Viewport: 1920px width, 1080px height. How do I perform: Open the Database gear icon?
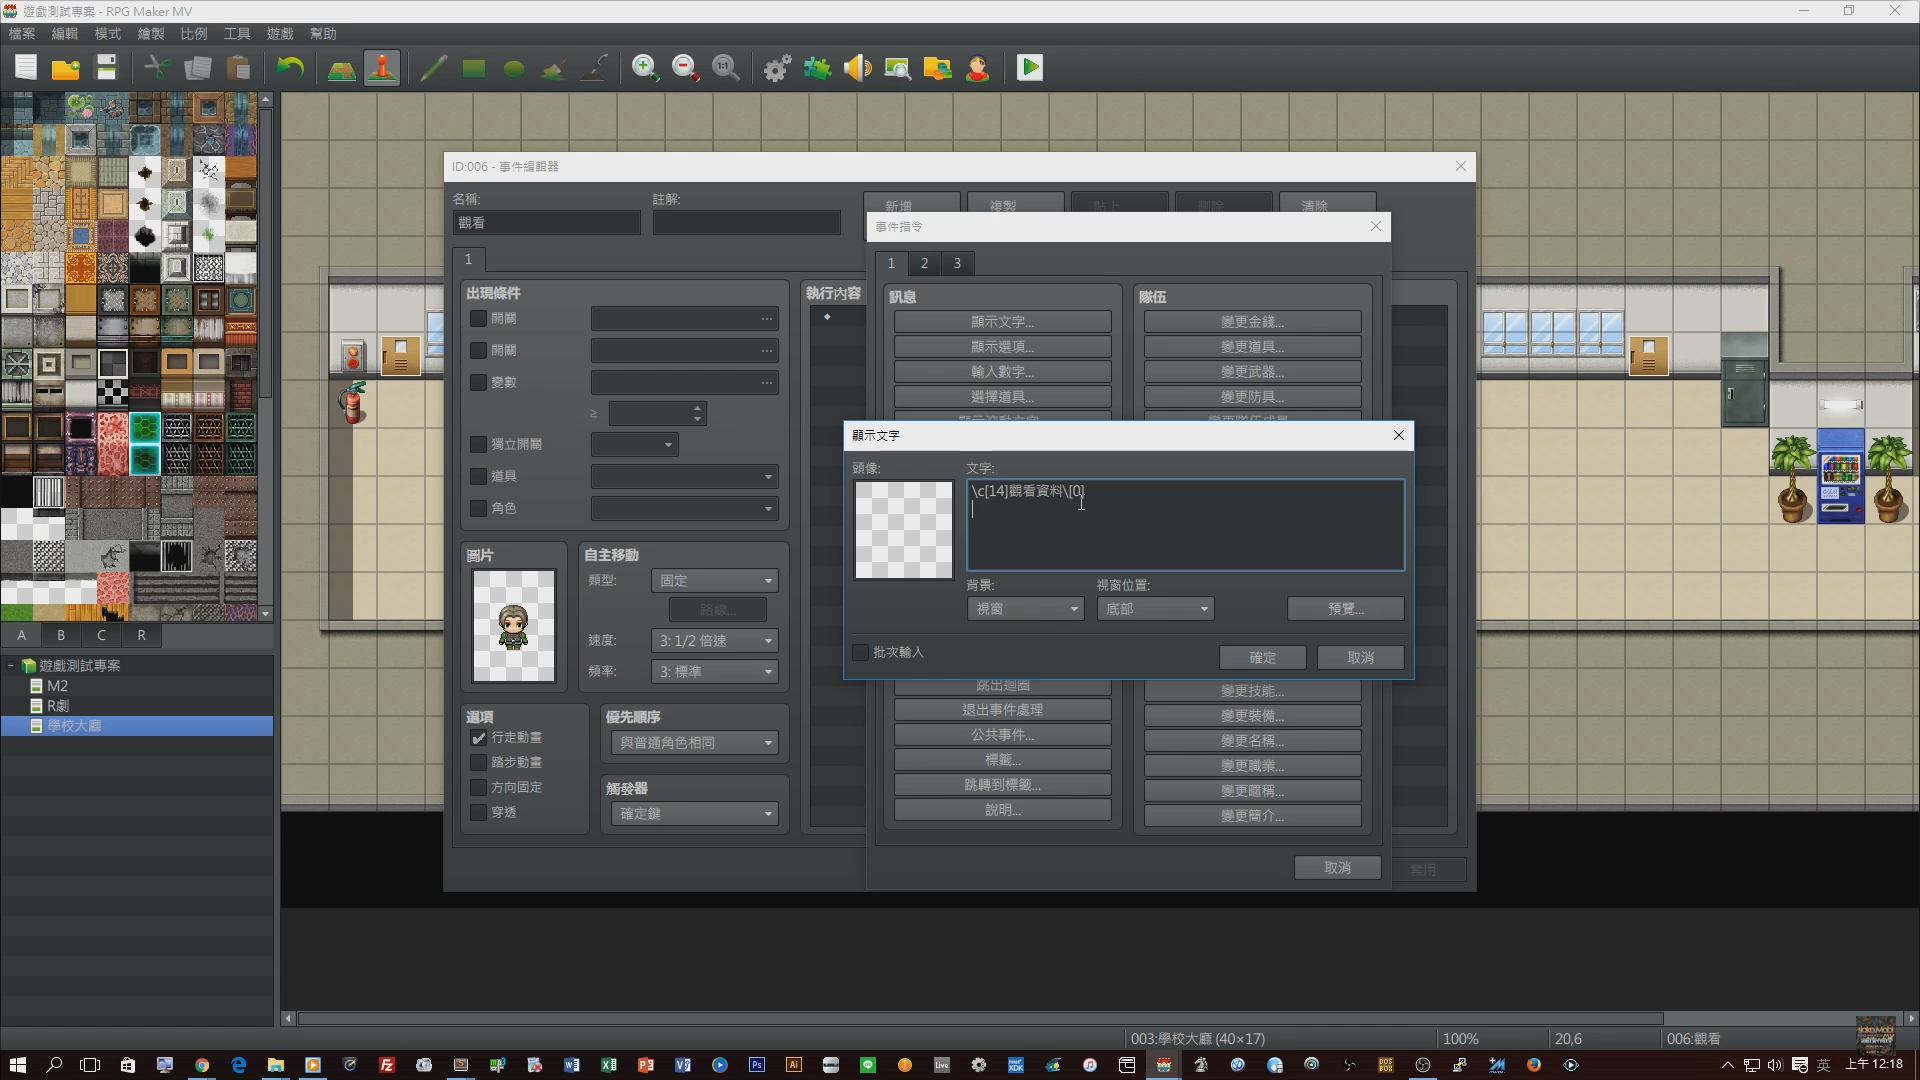(778, 68)
